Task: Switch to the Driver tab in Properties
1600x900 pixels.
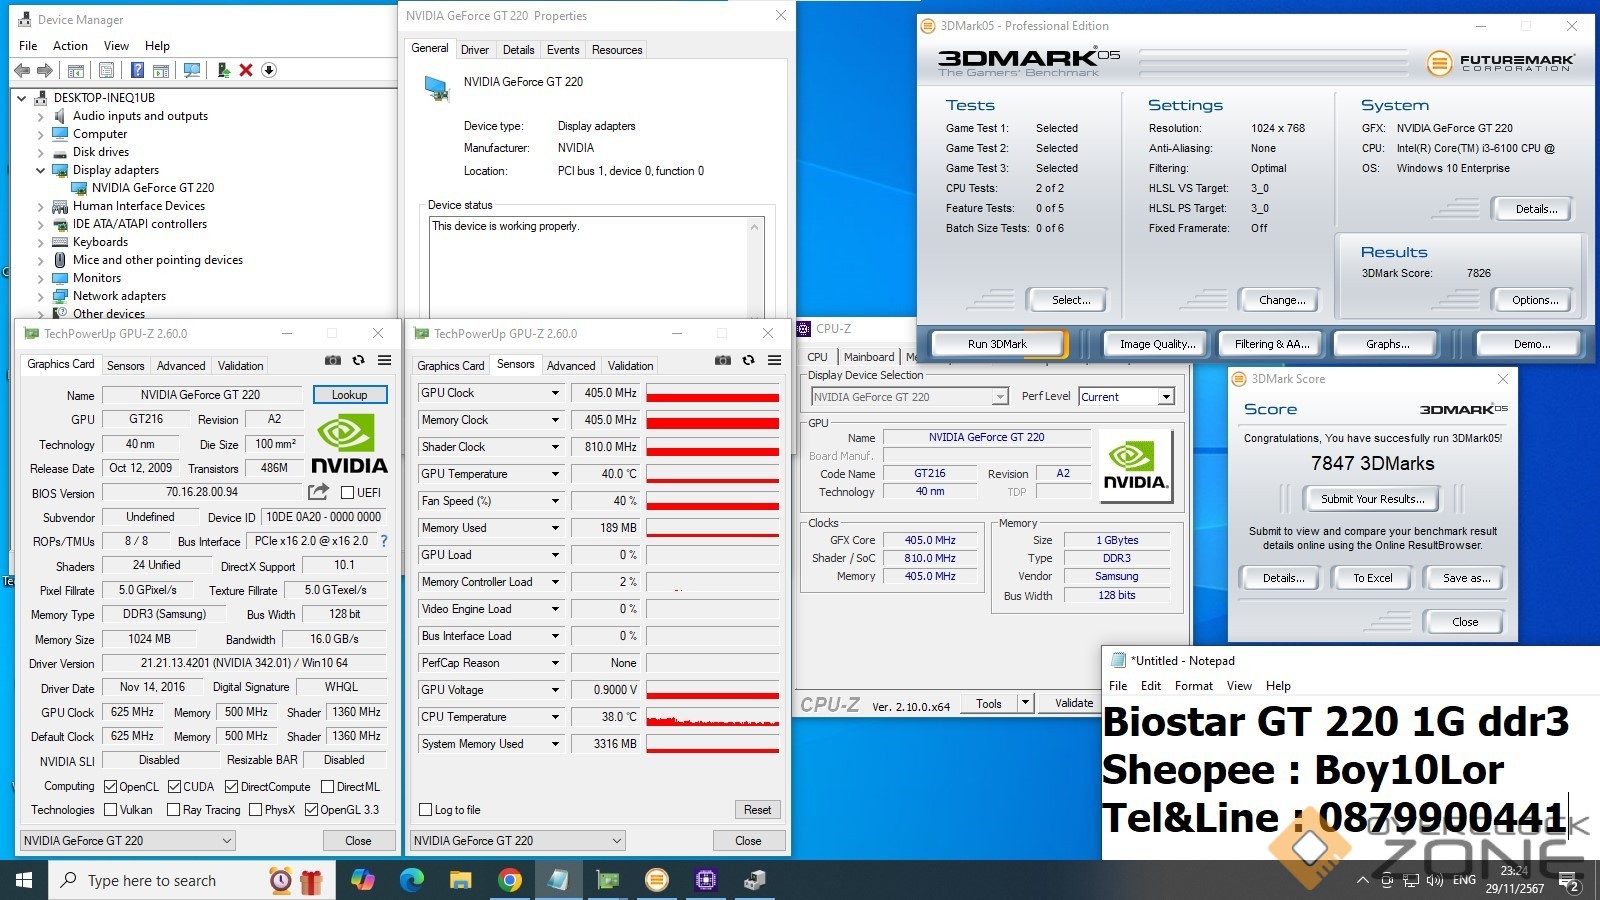Action: coord(475,50)
